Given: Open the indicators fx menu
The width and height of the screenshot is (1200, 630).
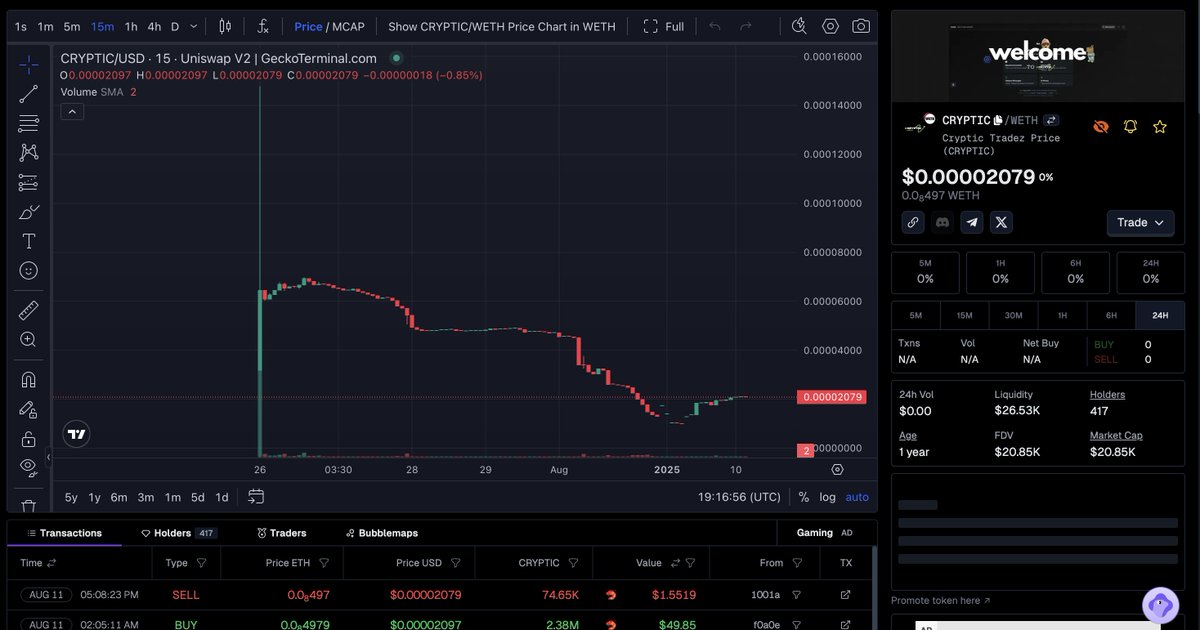Looking at the screenshot, I should tap(263, 27).
